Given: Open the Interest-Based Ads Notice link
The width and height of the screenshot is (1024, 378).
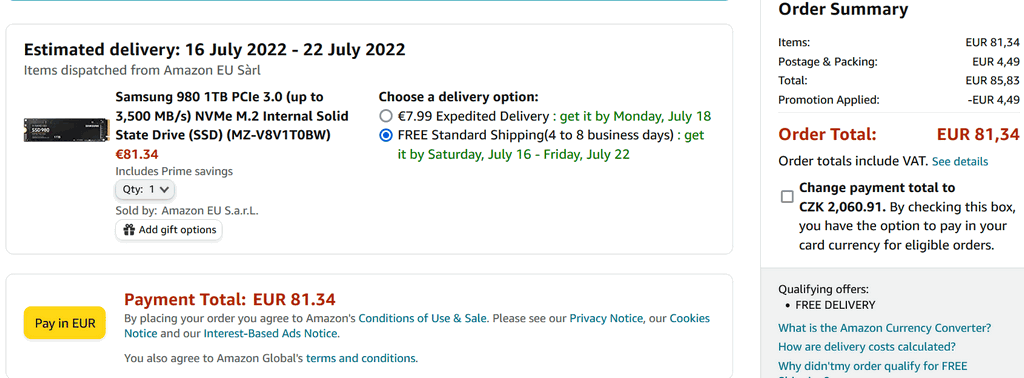Looking at the screenshot, I should pyautogui.click(x=270, y=334).
